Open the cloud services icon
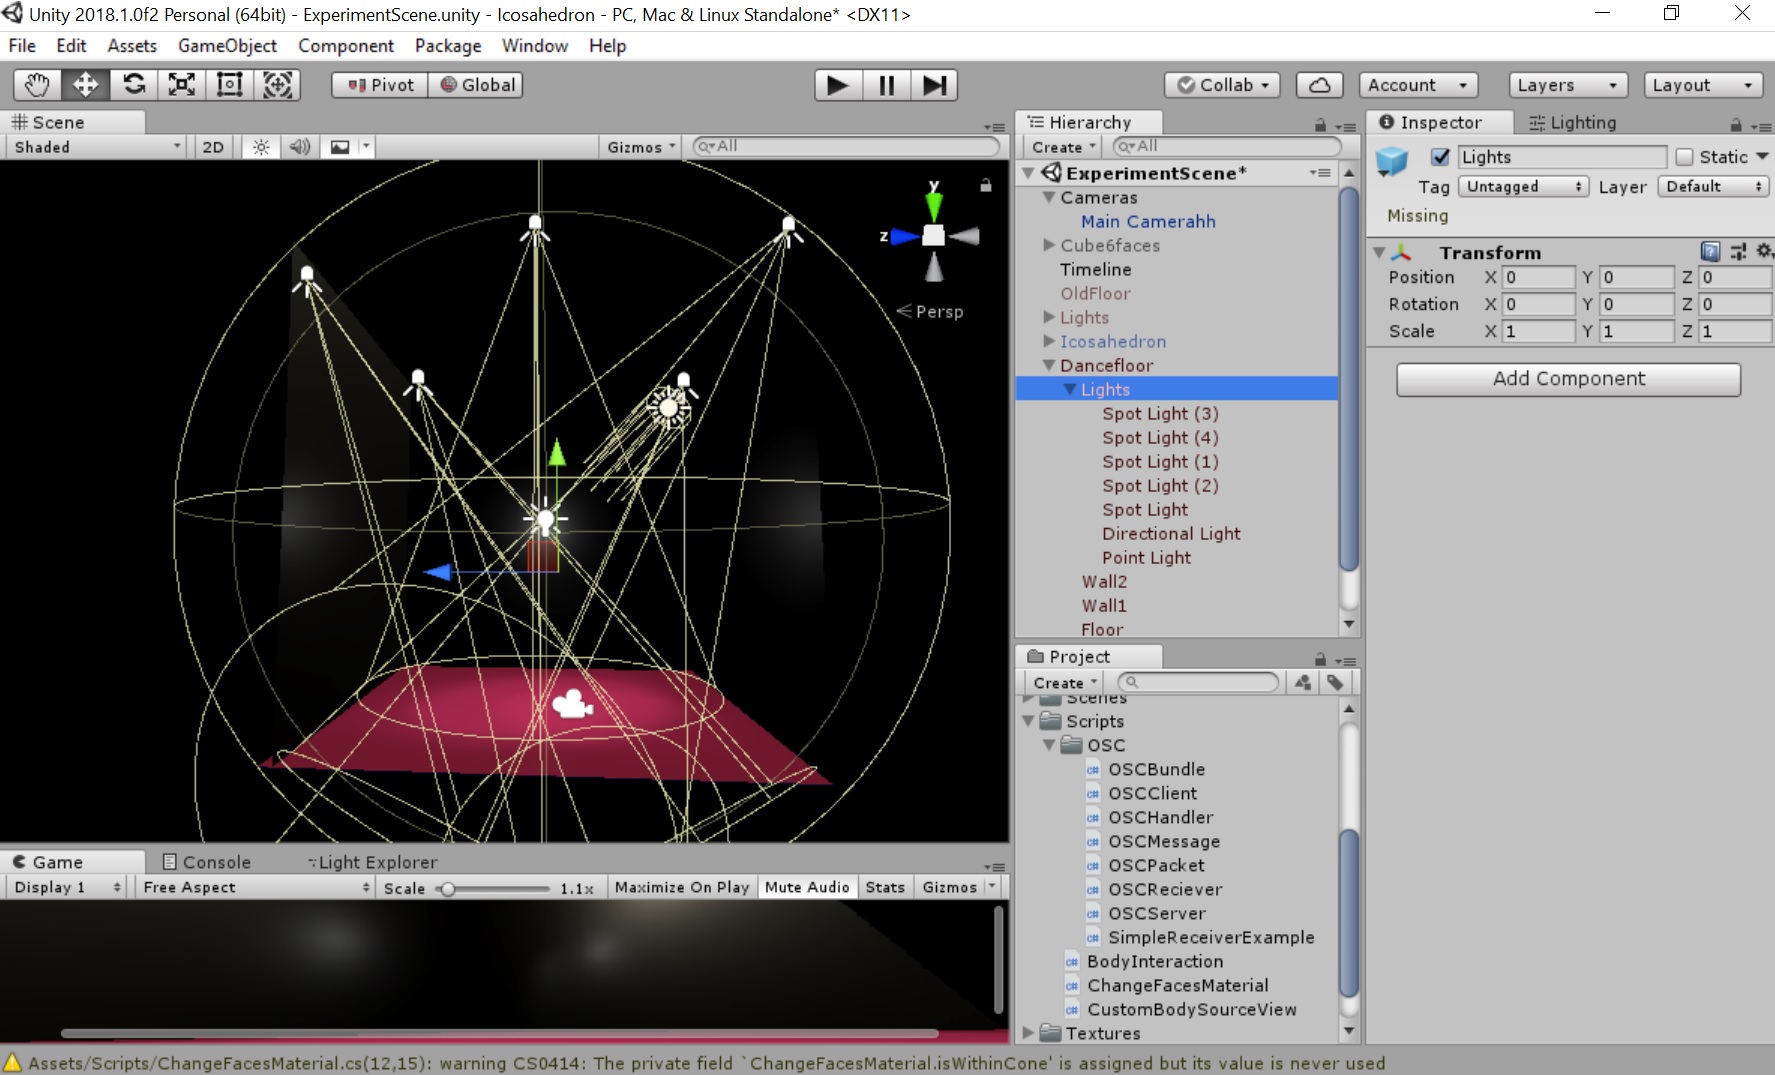Image resolution: width=1775 pixels, height=1075 pixels. point(1319,85)
